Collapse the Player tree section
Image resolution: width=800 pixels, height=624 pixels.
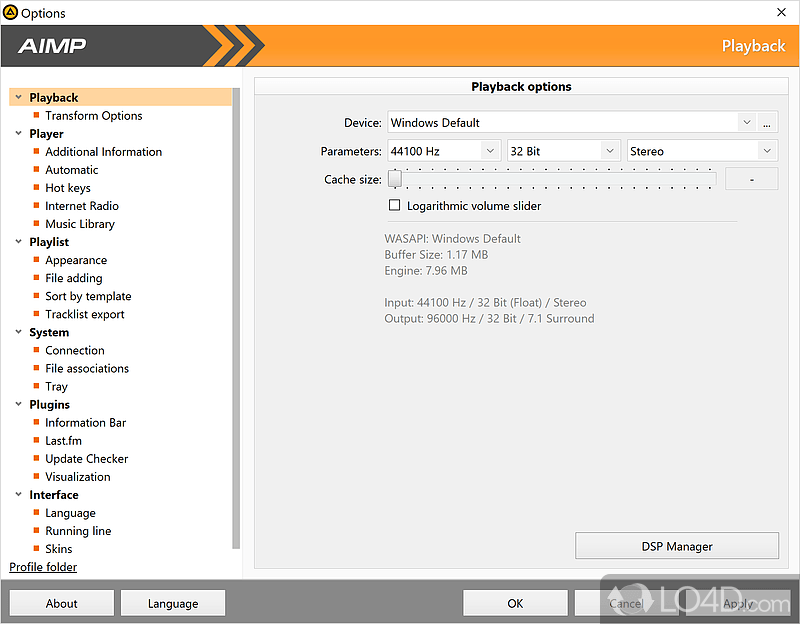18,133
